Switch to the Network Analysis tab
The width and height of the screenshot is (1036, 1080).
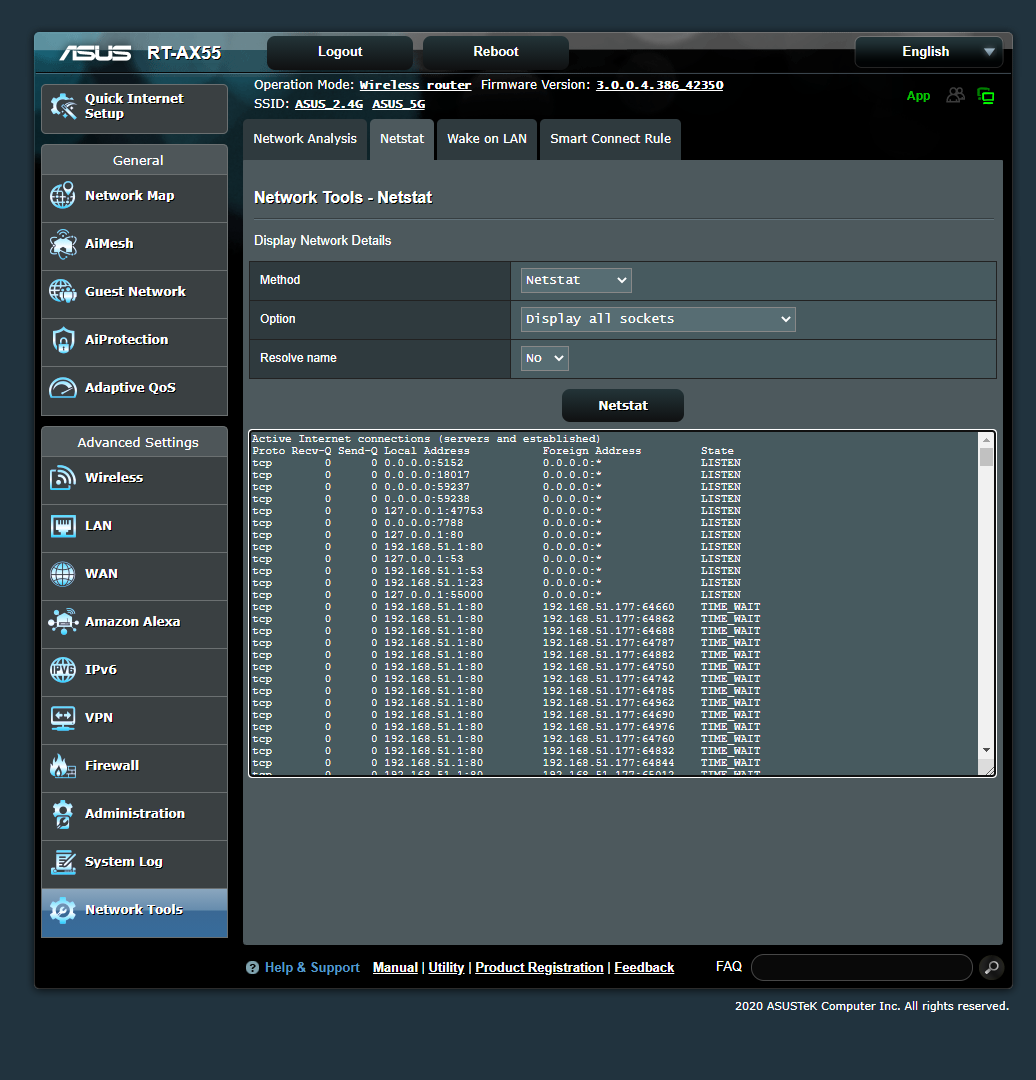[x=305, y=139]
